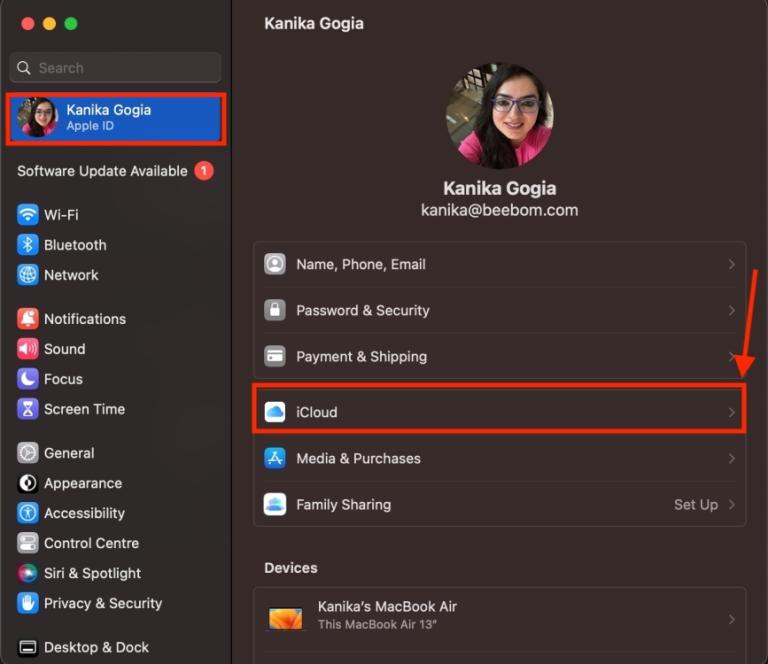
Task: Open Payment & Shipping row
Action: 500,356
